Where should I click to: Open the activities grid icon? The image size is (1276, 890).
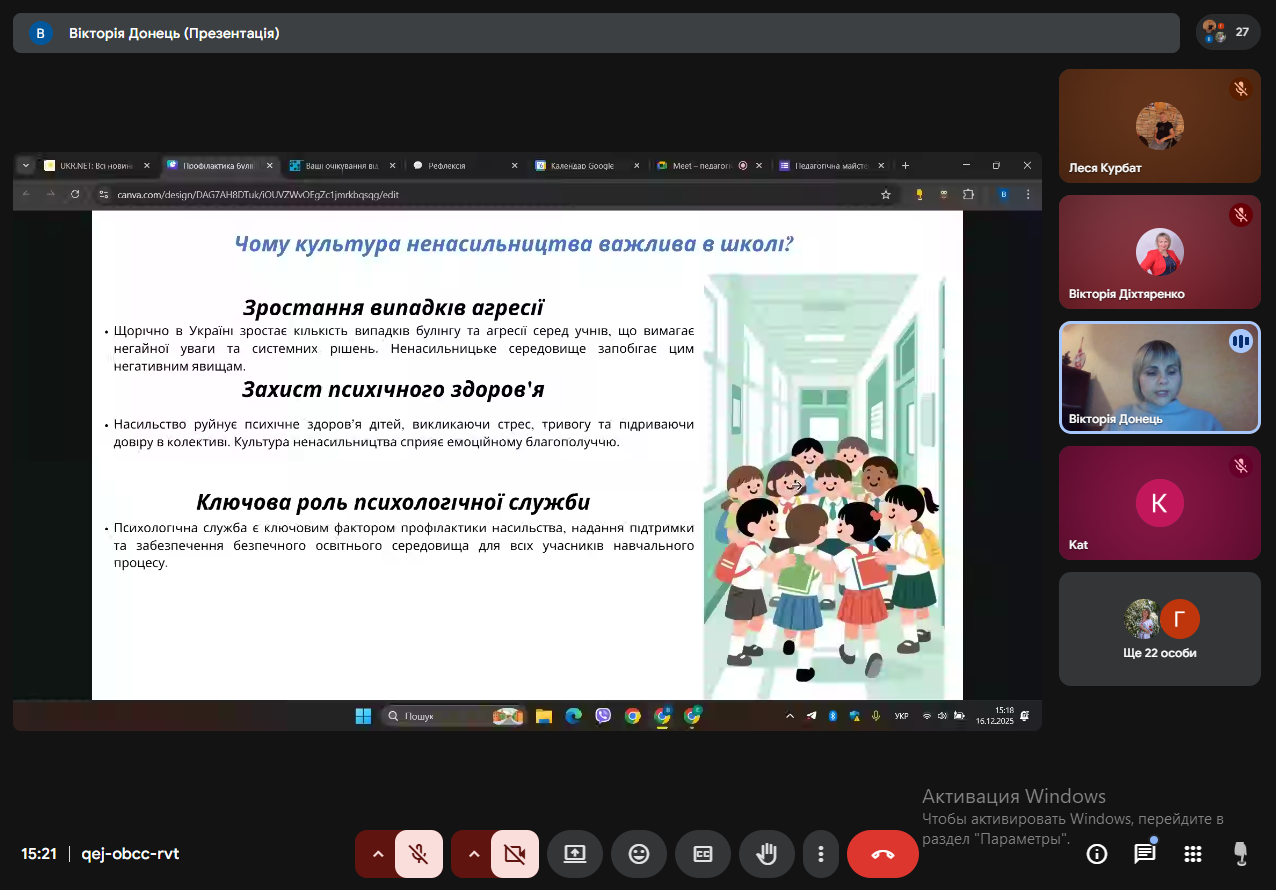(x=1193, y=854)
